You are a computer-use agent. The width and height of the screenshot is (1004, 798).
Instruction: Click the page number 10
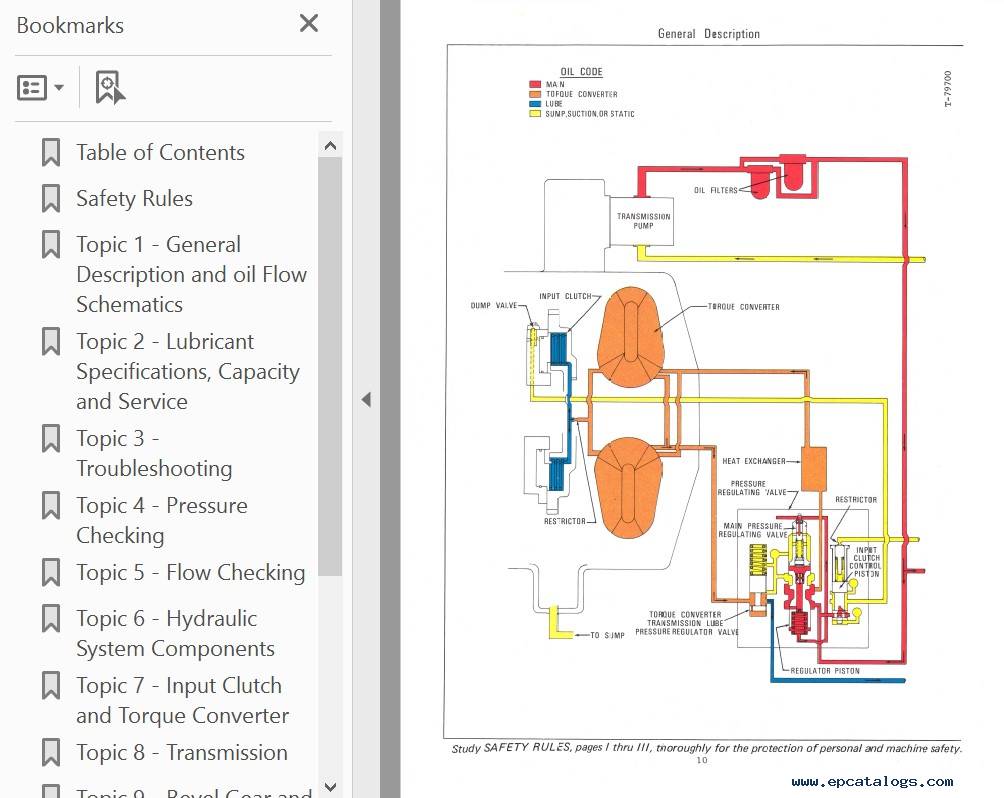pos(702,760)
